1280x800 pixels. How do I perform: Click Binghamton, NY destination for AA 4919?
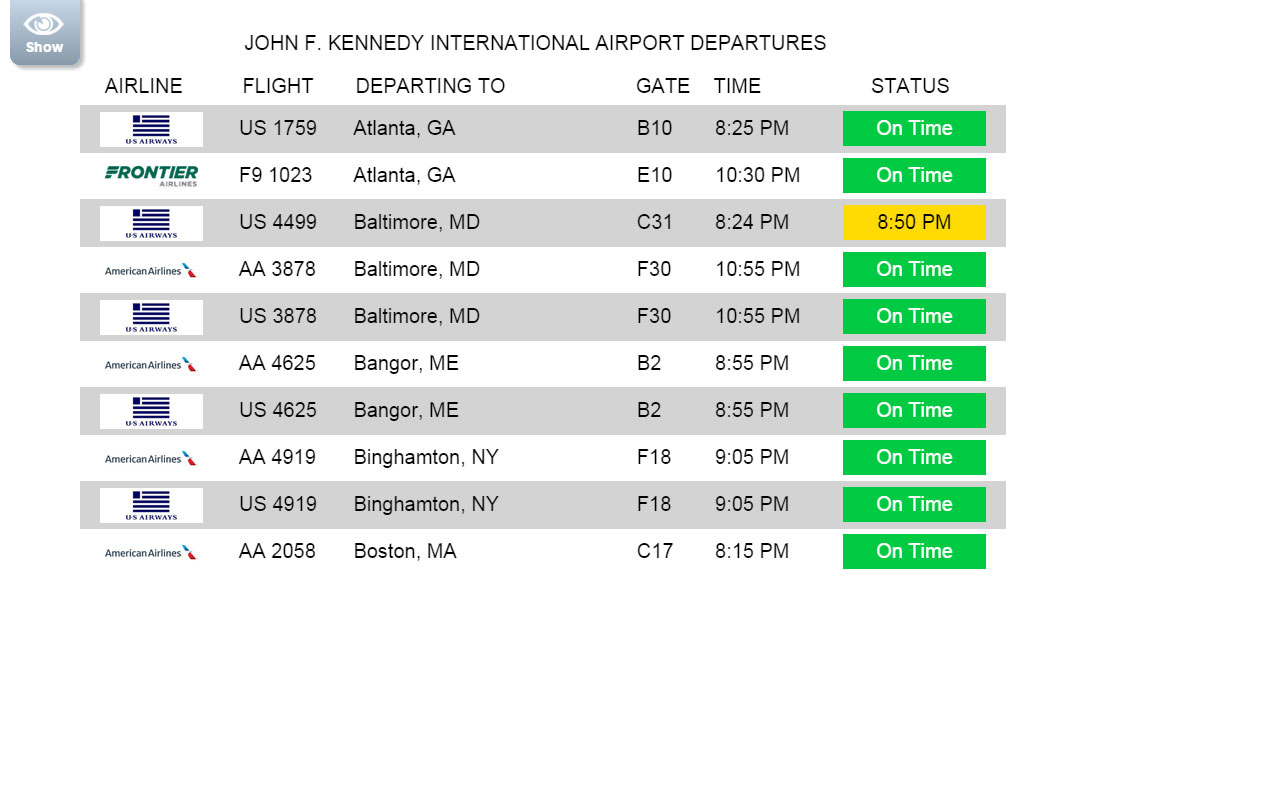(x=426, y=457)
